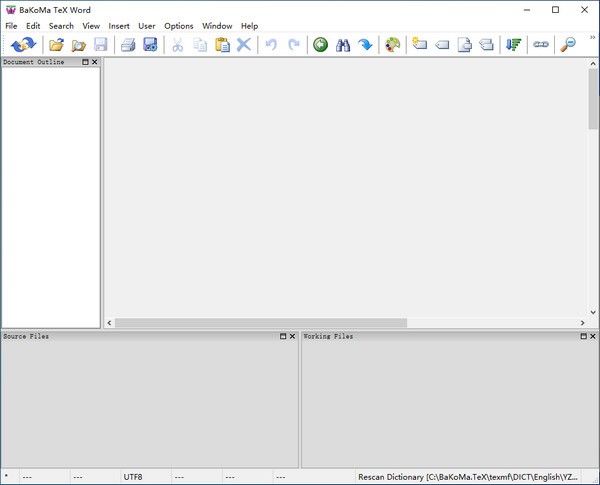600x485 pixels.
Task: Open the User menu
Action: click(x=147, y=26)
